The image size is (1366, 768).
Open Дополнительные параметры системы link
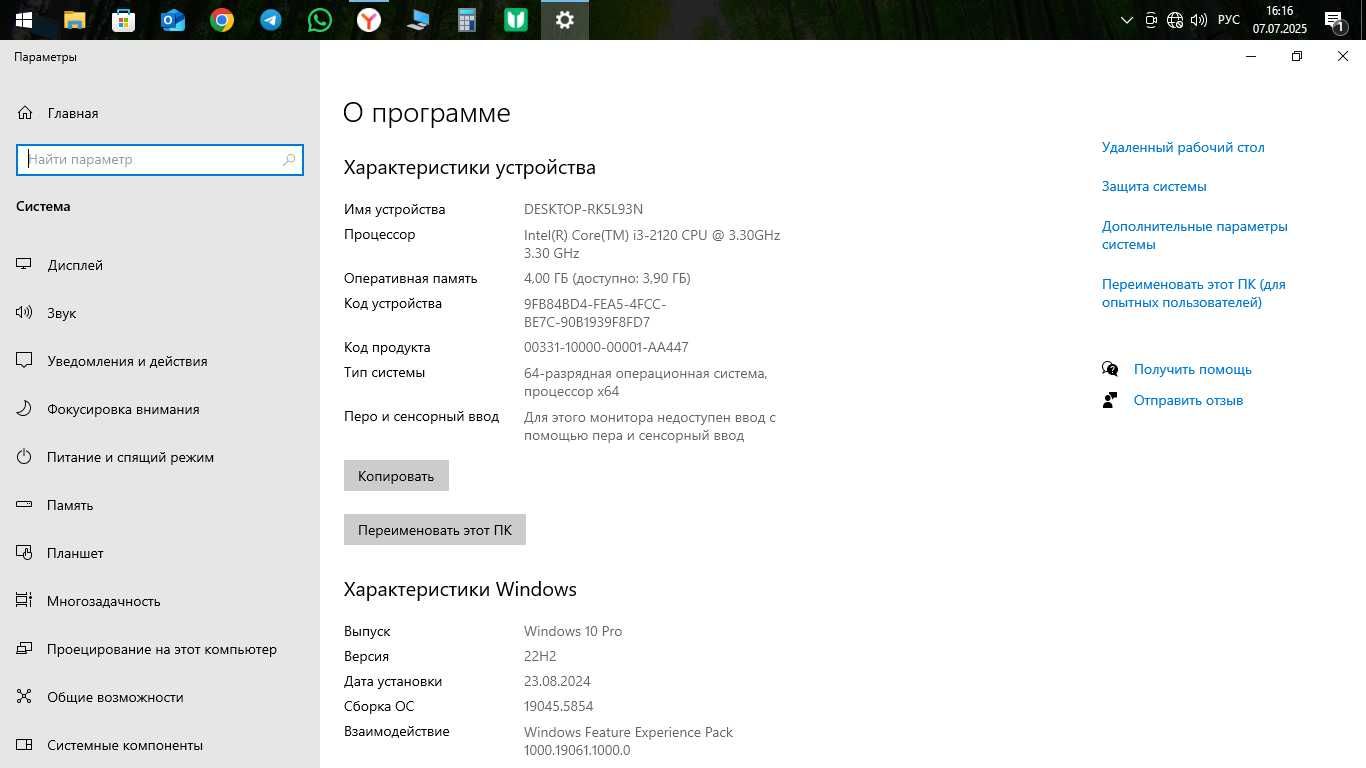1195,235
